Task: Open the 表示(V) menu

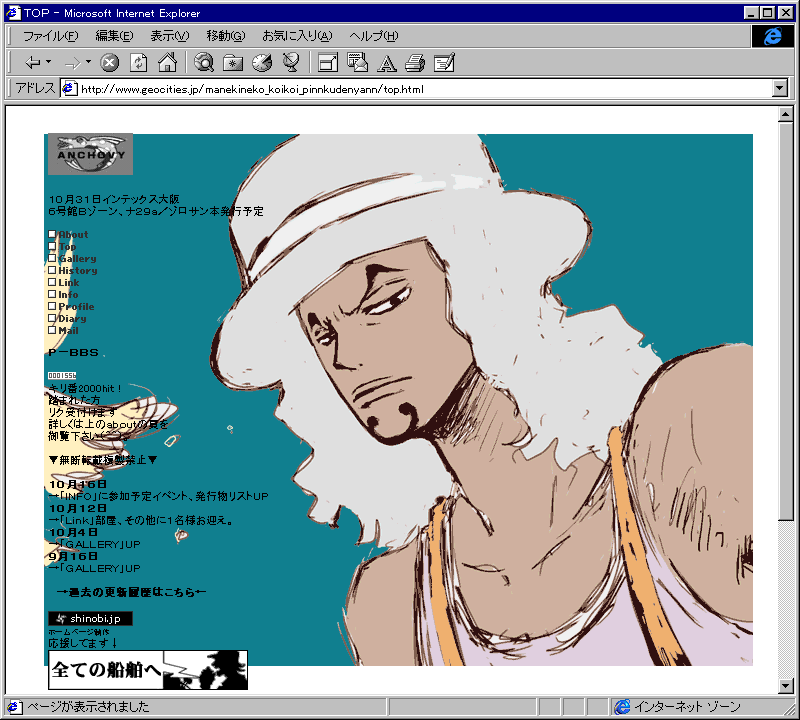Action: point(169,36)
